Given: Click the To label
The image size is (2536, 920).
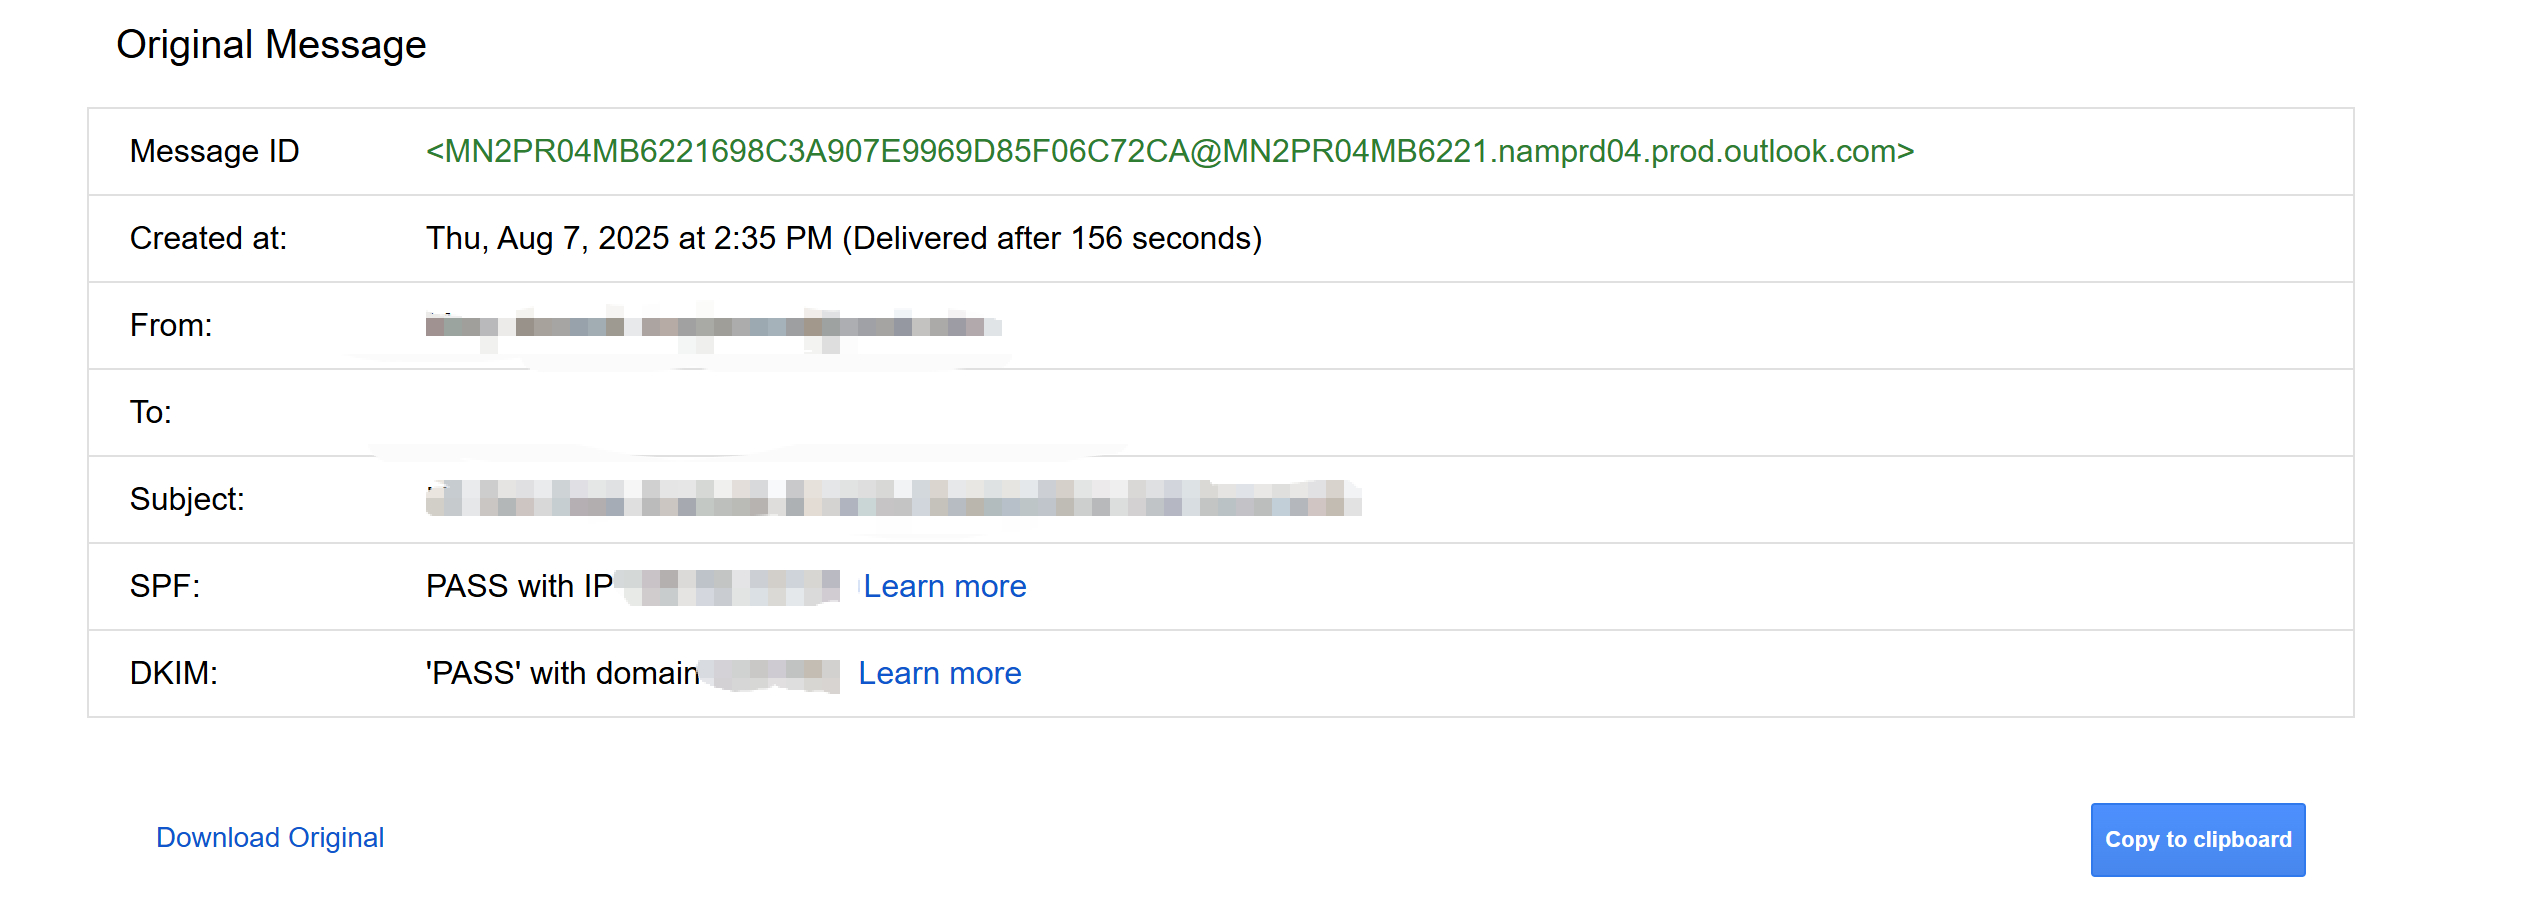Looking at the screenshot, I should point(151,412).
